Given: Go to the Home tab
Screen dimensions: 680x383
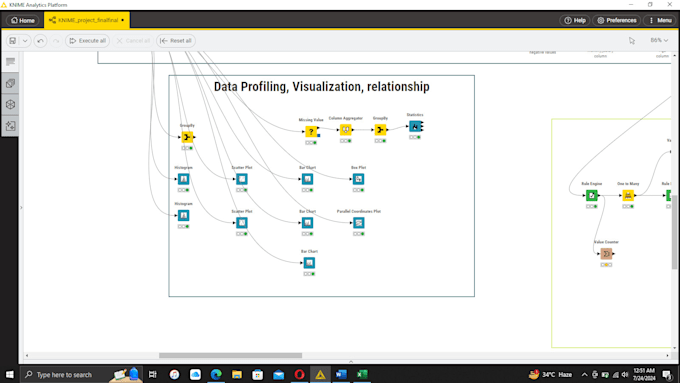Looking at the screenshot, I should pos(23,20).
